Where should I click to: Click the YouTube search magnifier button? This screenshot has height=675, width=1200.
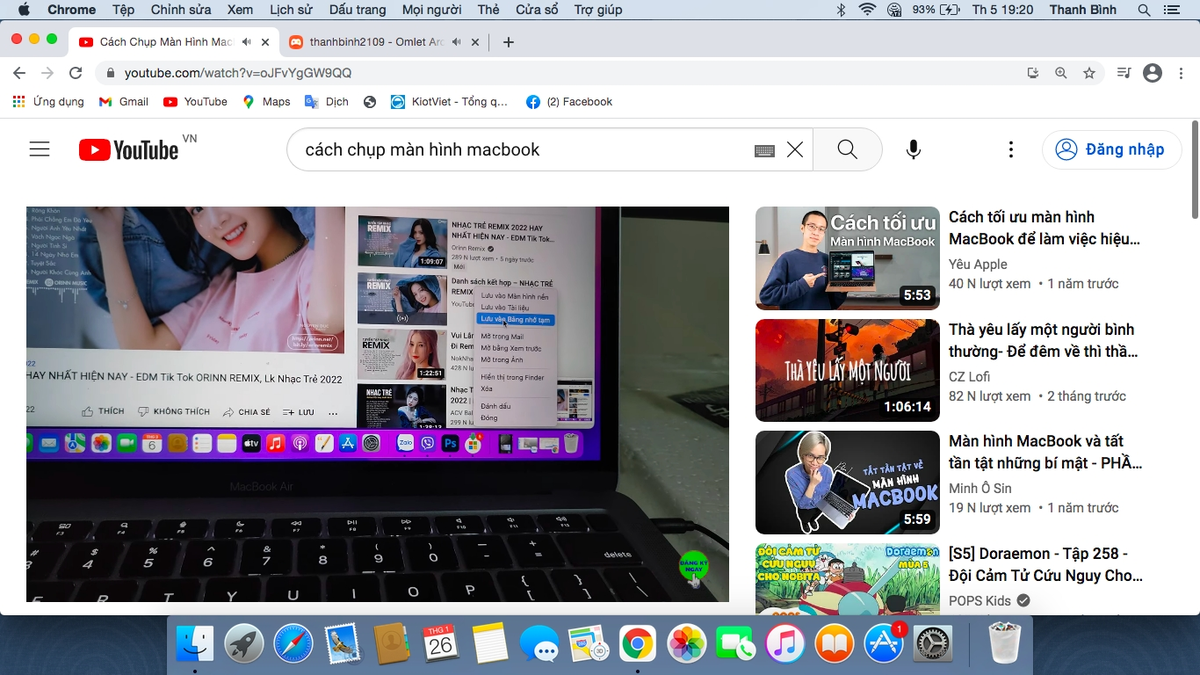coord(847,149)
